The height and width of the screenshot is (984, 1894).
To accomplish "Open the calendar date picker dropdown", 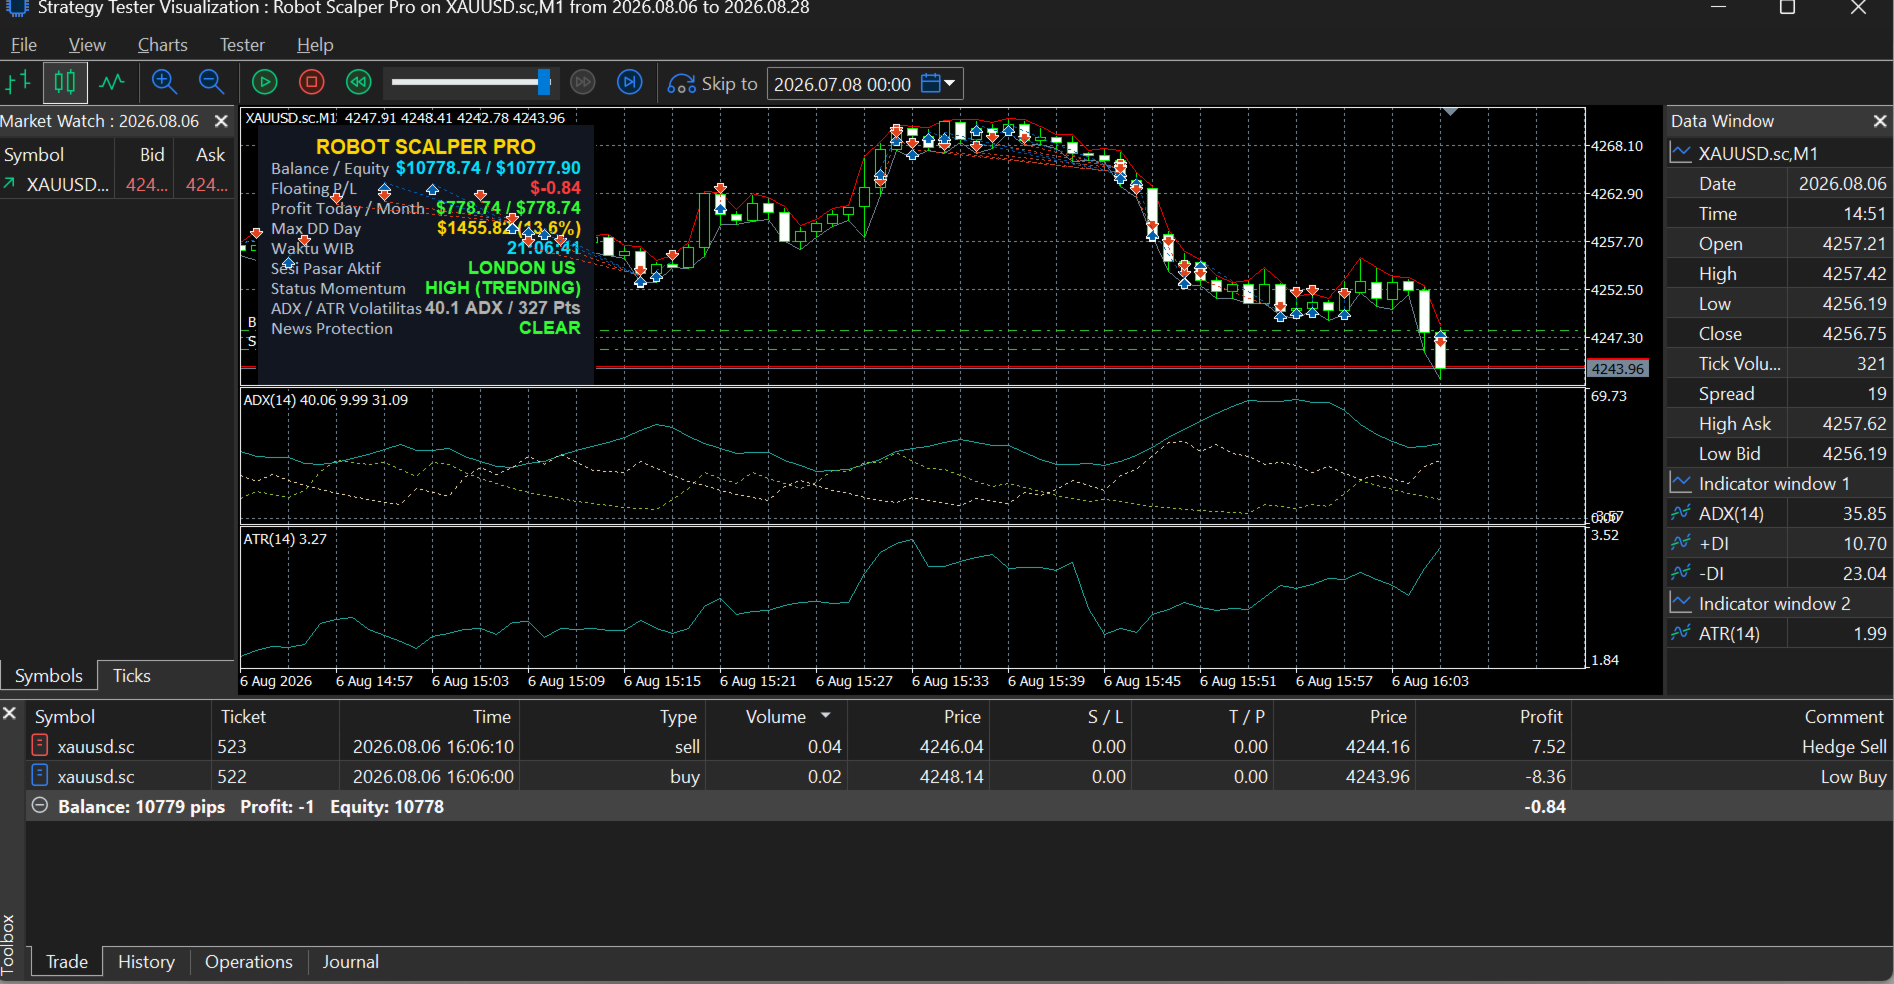I will click(938, 83).
